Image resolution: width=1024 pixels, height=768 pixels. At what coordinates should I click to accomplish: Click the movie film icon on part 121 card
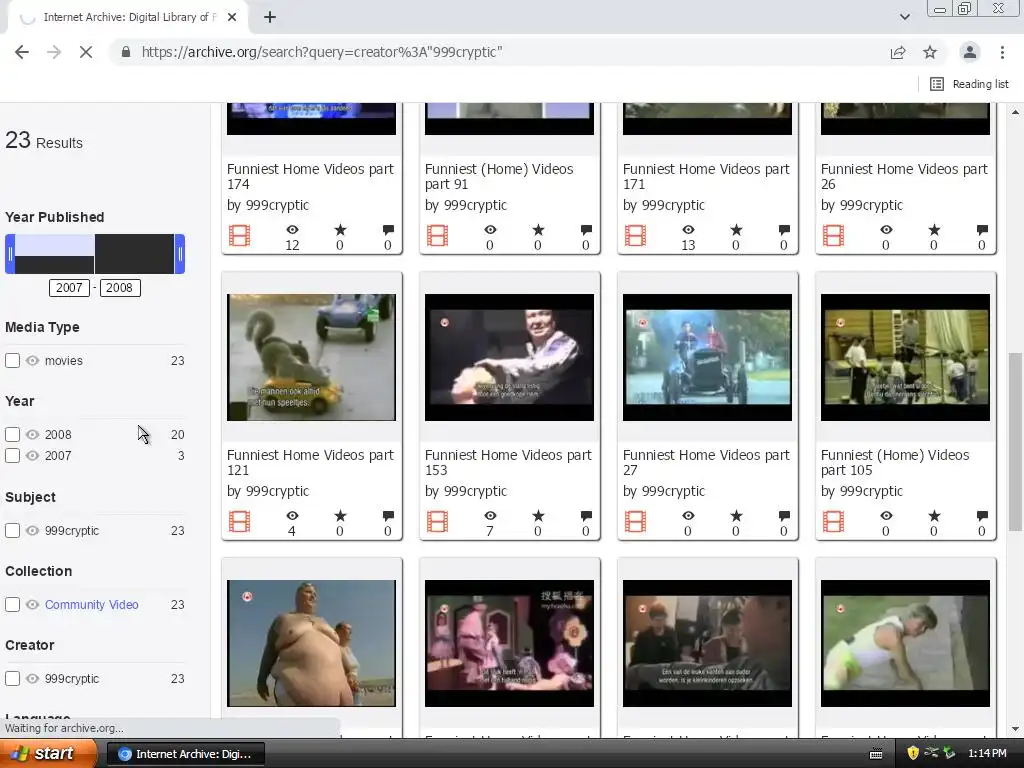(240, 521)
